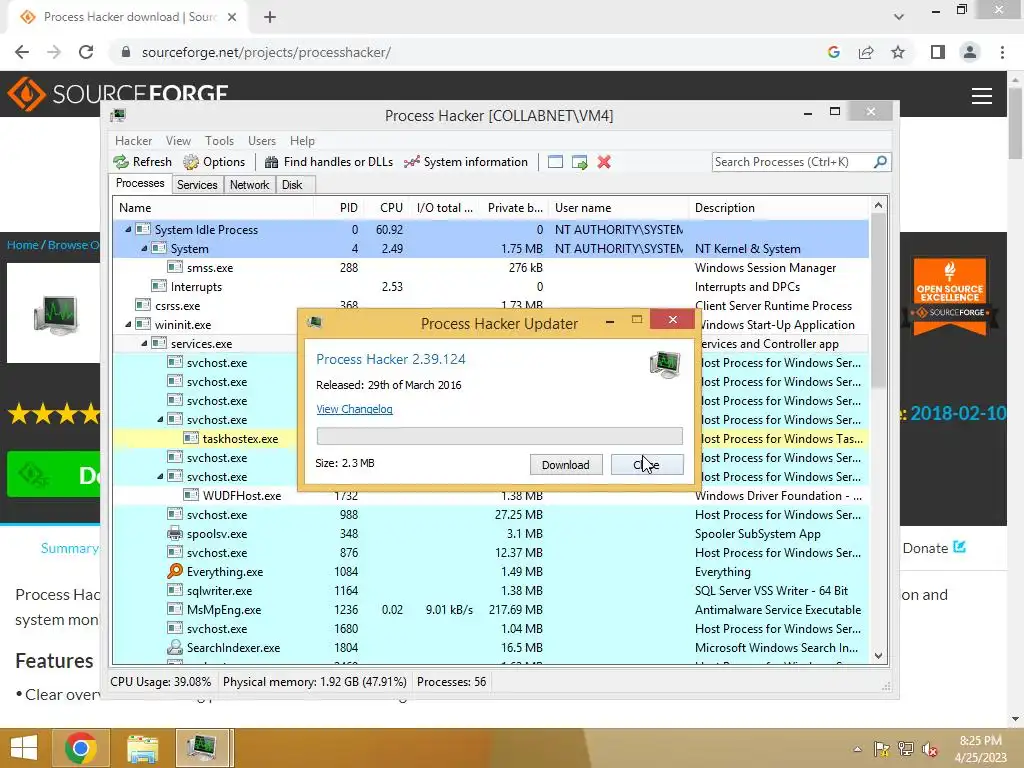The height and width of the screenshot is (768, 1024).
Task: Click the find window and thread icon
Action: 579,162
